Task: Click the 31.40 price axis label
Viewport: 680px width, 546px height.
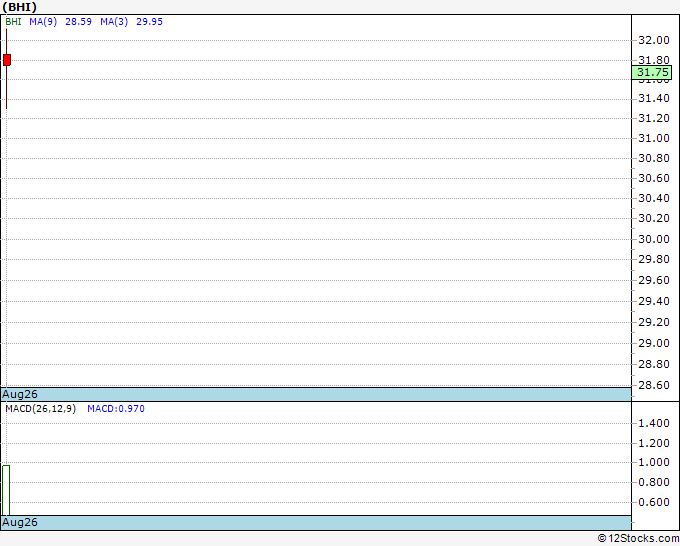Action: [654, 98]
